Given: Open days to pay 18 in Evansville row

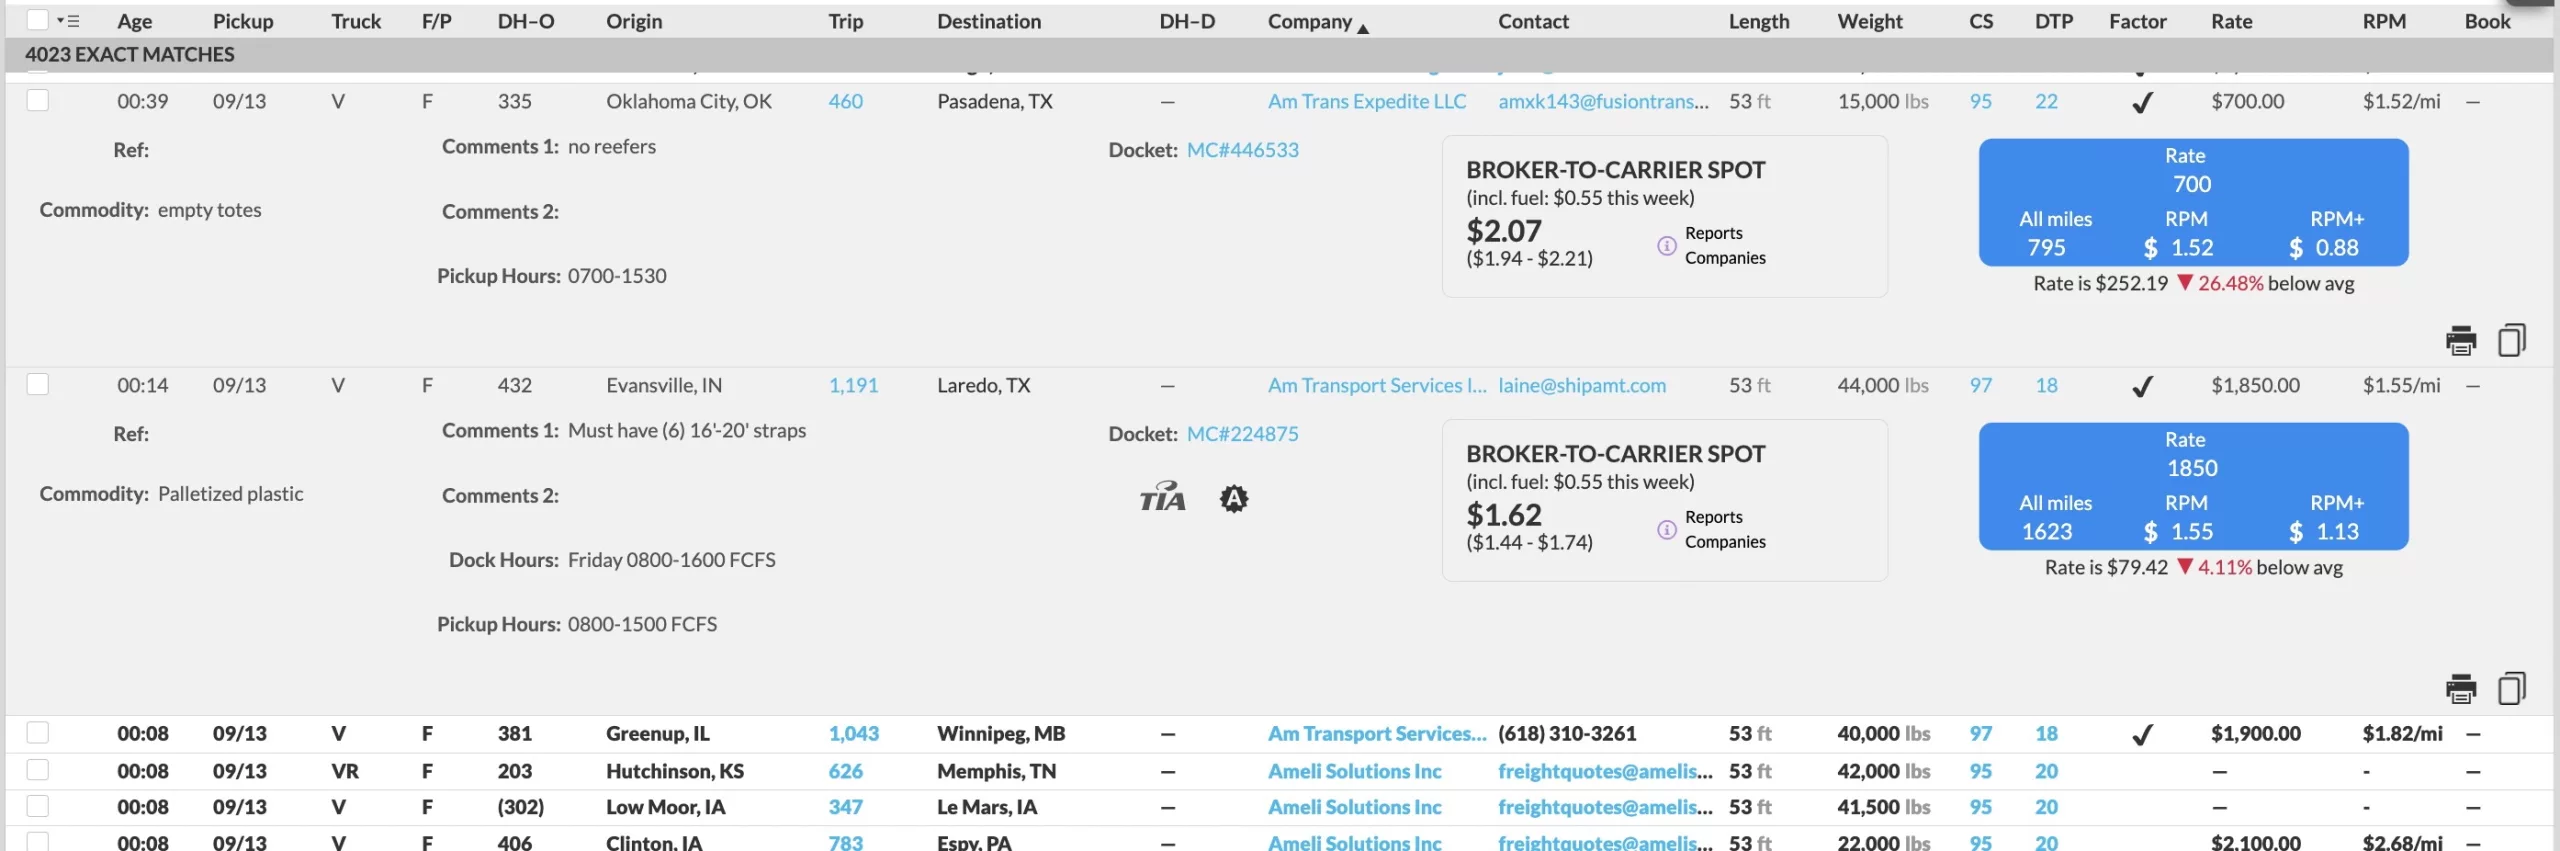Looking at the screenshot, I should 2046,385.
